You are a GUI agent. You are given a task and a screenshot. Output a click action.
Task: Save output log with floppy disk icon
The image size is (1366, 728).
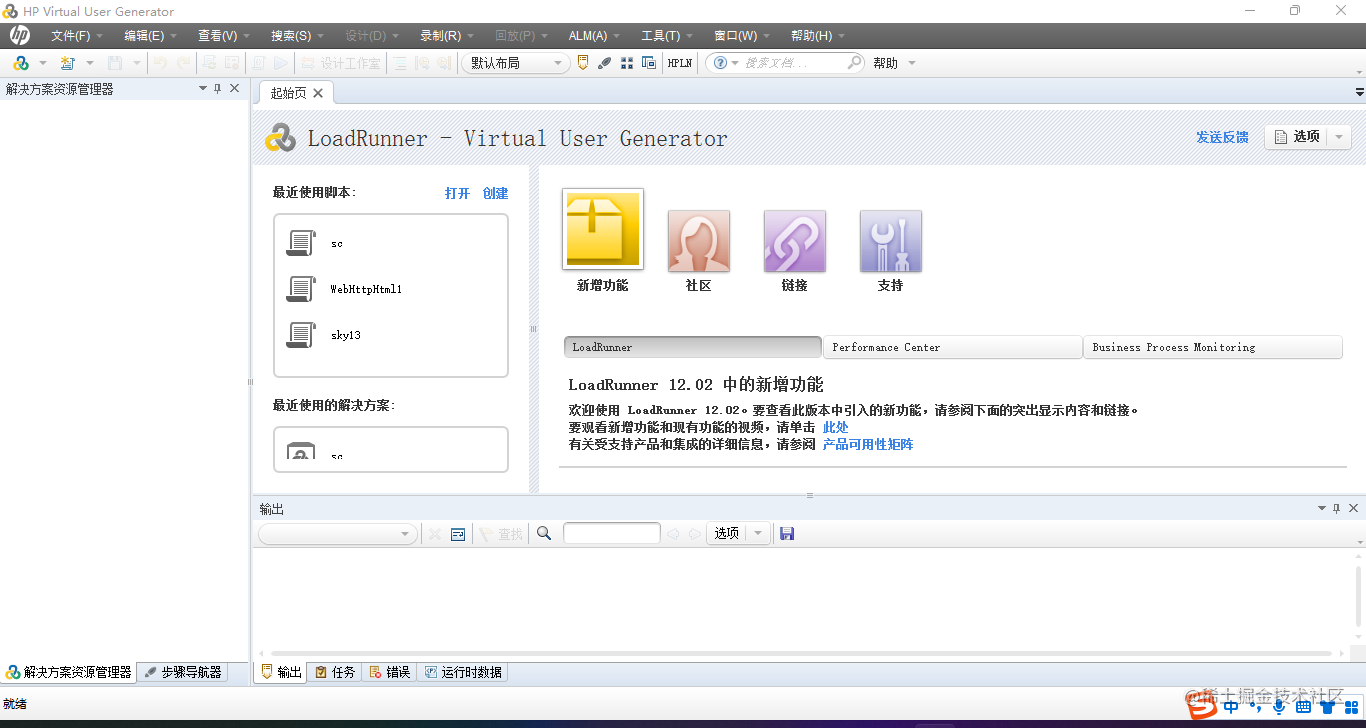pos(787,533)
